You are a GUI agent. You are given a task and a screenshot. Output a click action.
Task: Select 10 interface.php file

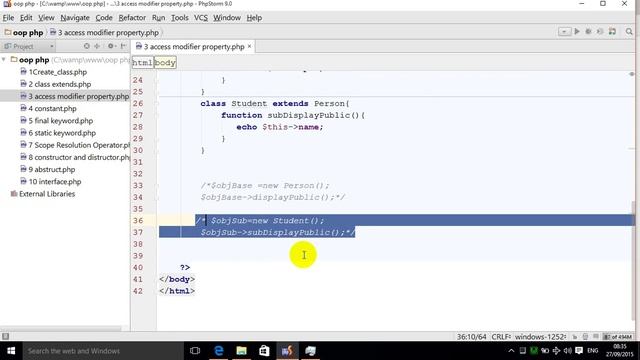point(51,182)
